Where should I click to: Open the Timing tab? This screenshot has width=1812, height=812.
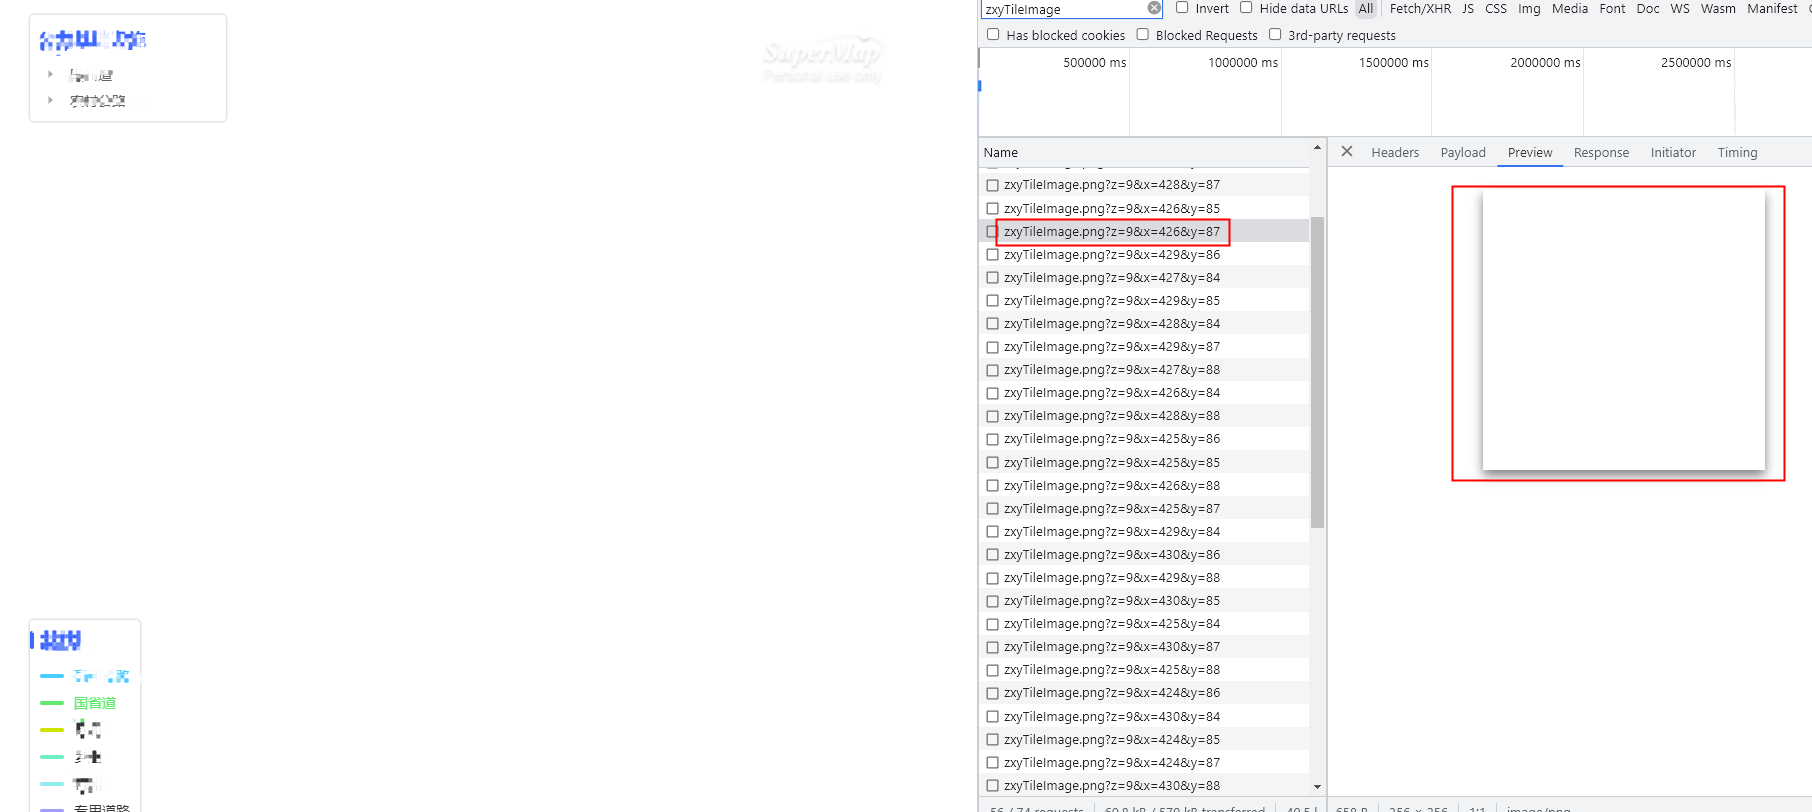point(1736,153)
